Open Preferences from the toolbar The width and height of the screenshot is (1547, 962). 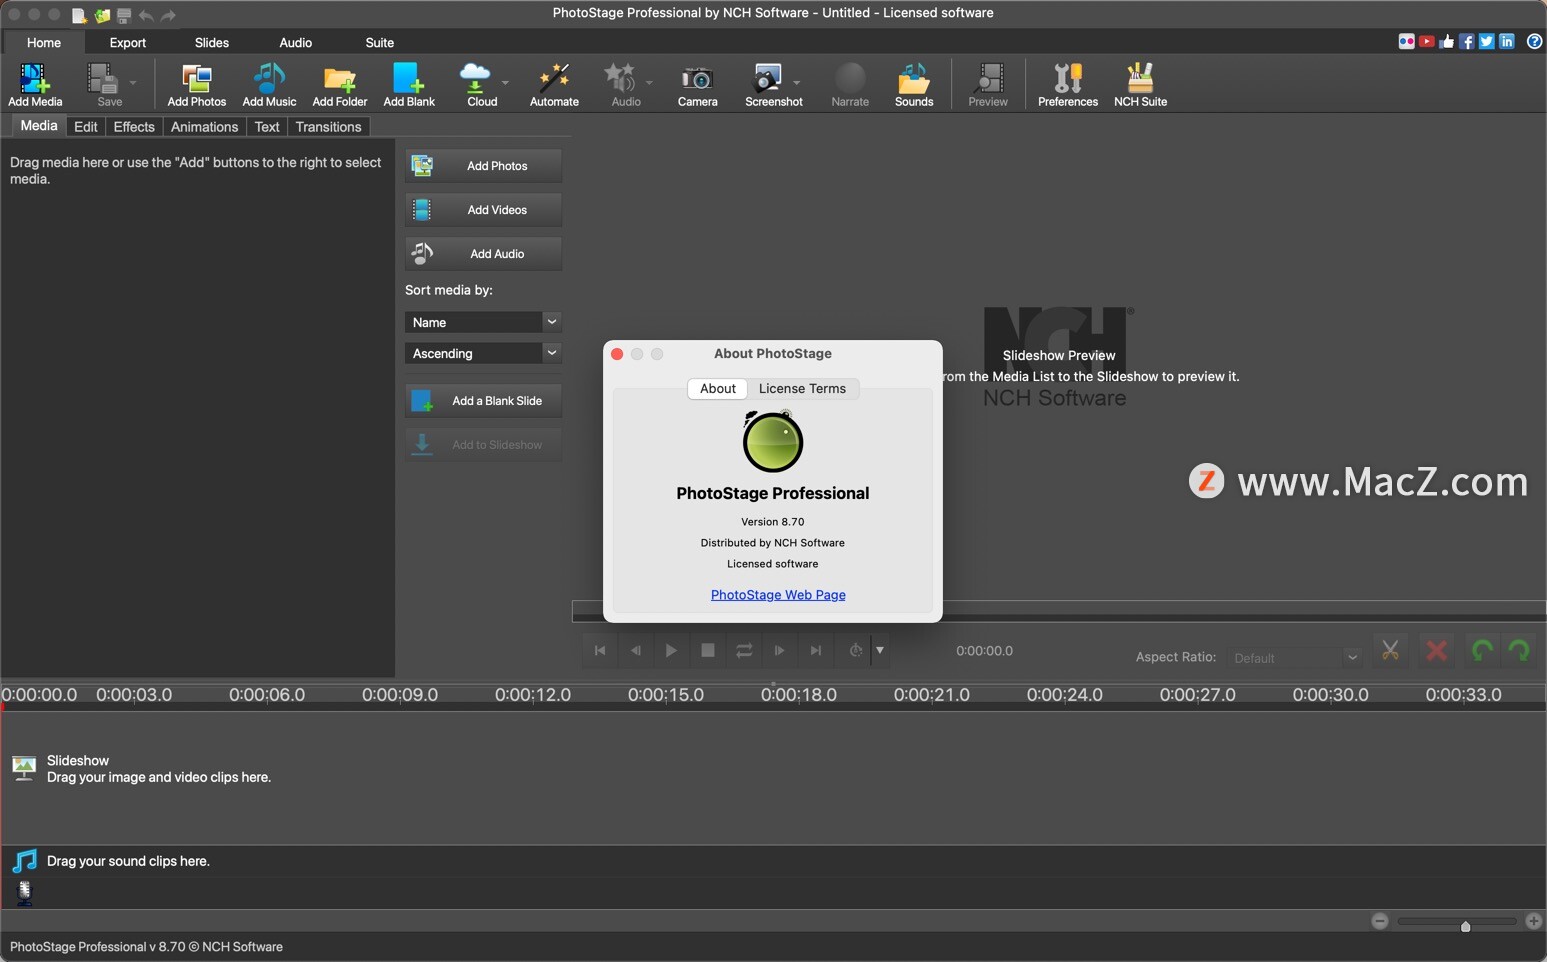coord(1068,85)
